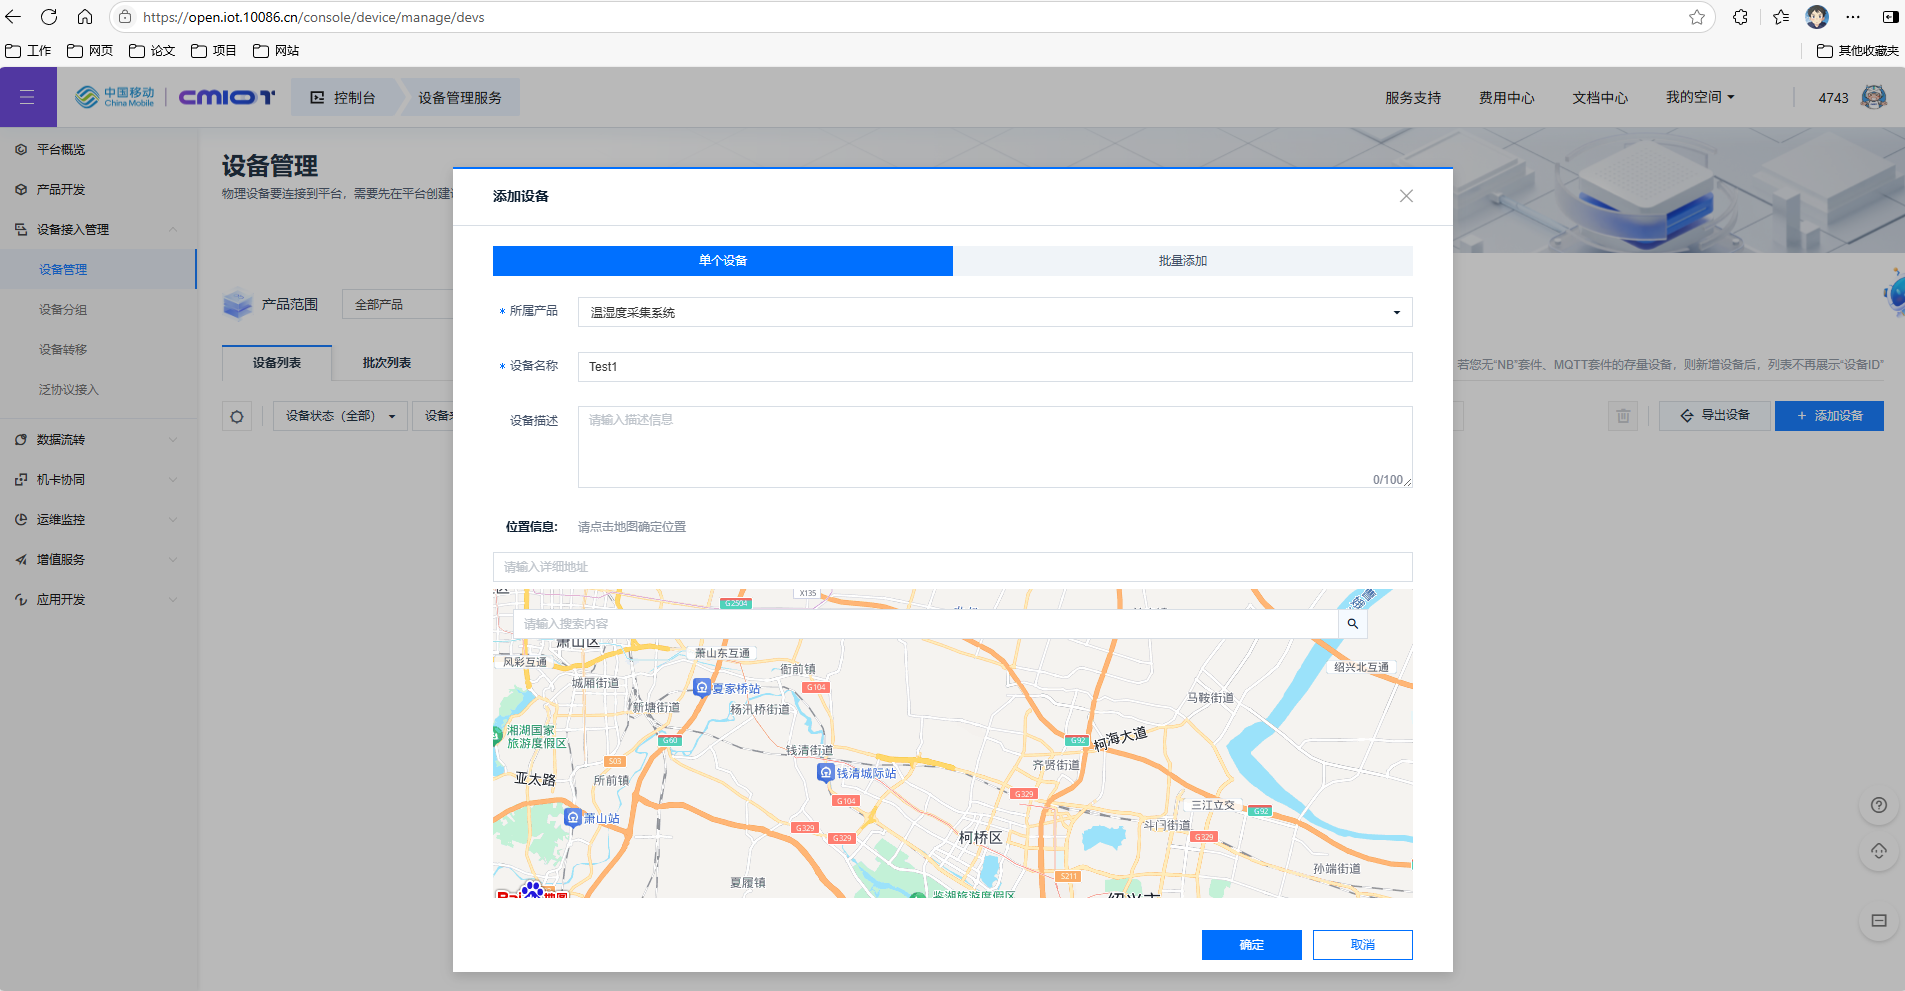
Task: Switch to the 批量添加 tab
Action: tap(1182, 260)
